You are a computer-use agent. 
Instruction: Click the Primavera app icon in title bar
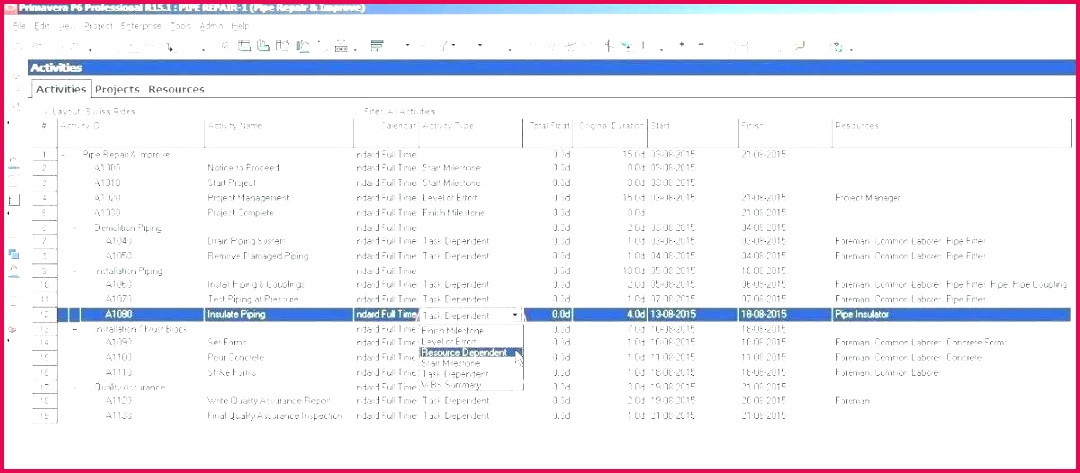click(6, 7)
